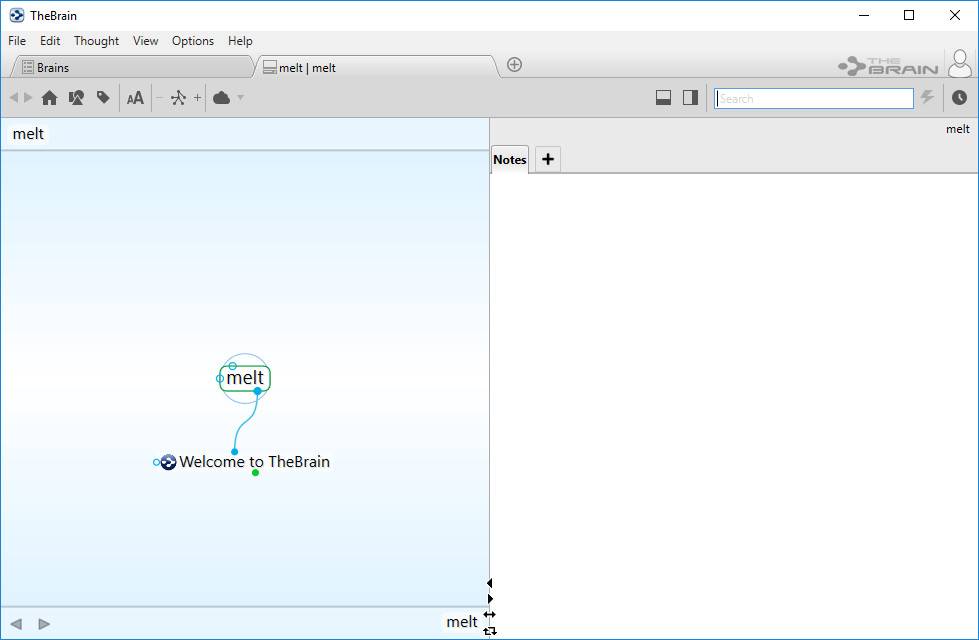Open the user account avatar icon
979x640 pixels.
tap(960, 64)
